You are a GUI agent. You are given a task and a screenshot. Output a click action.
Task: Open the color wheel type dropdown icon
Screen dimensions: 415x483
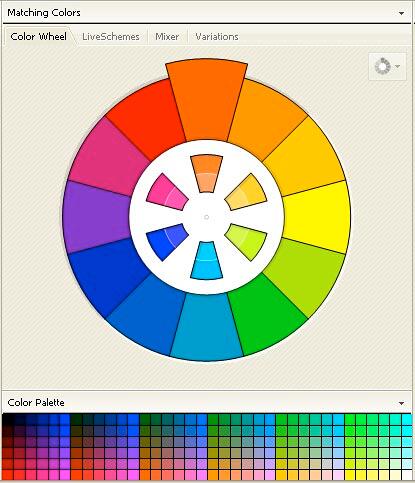(387, 66)
